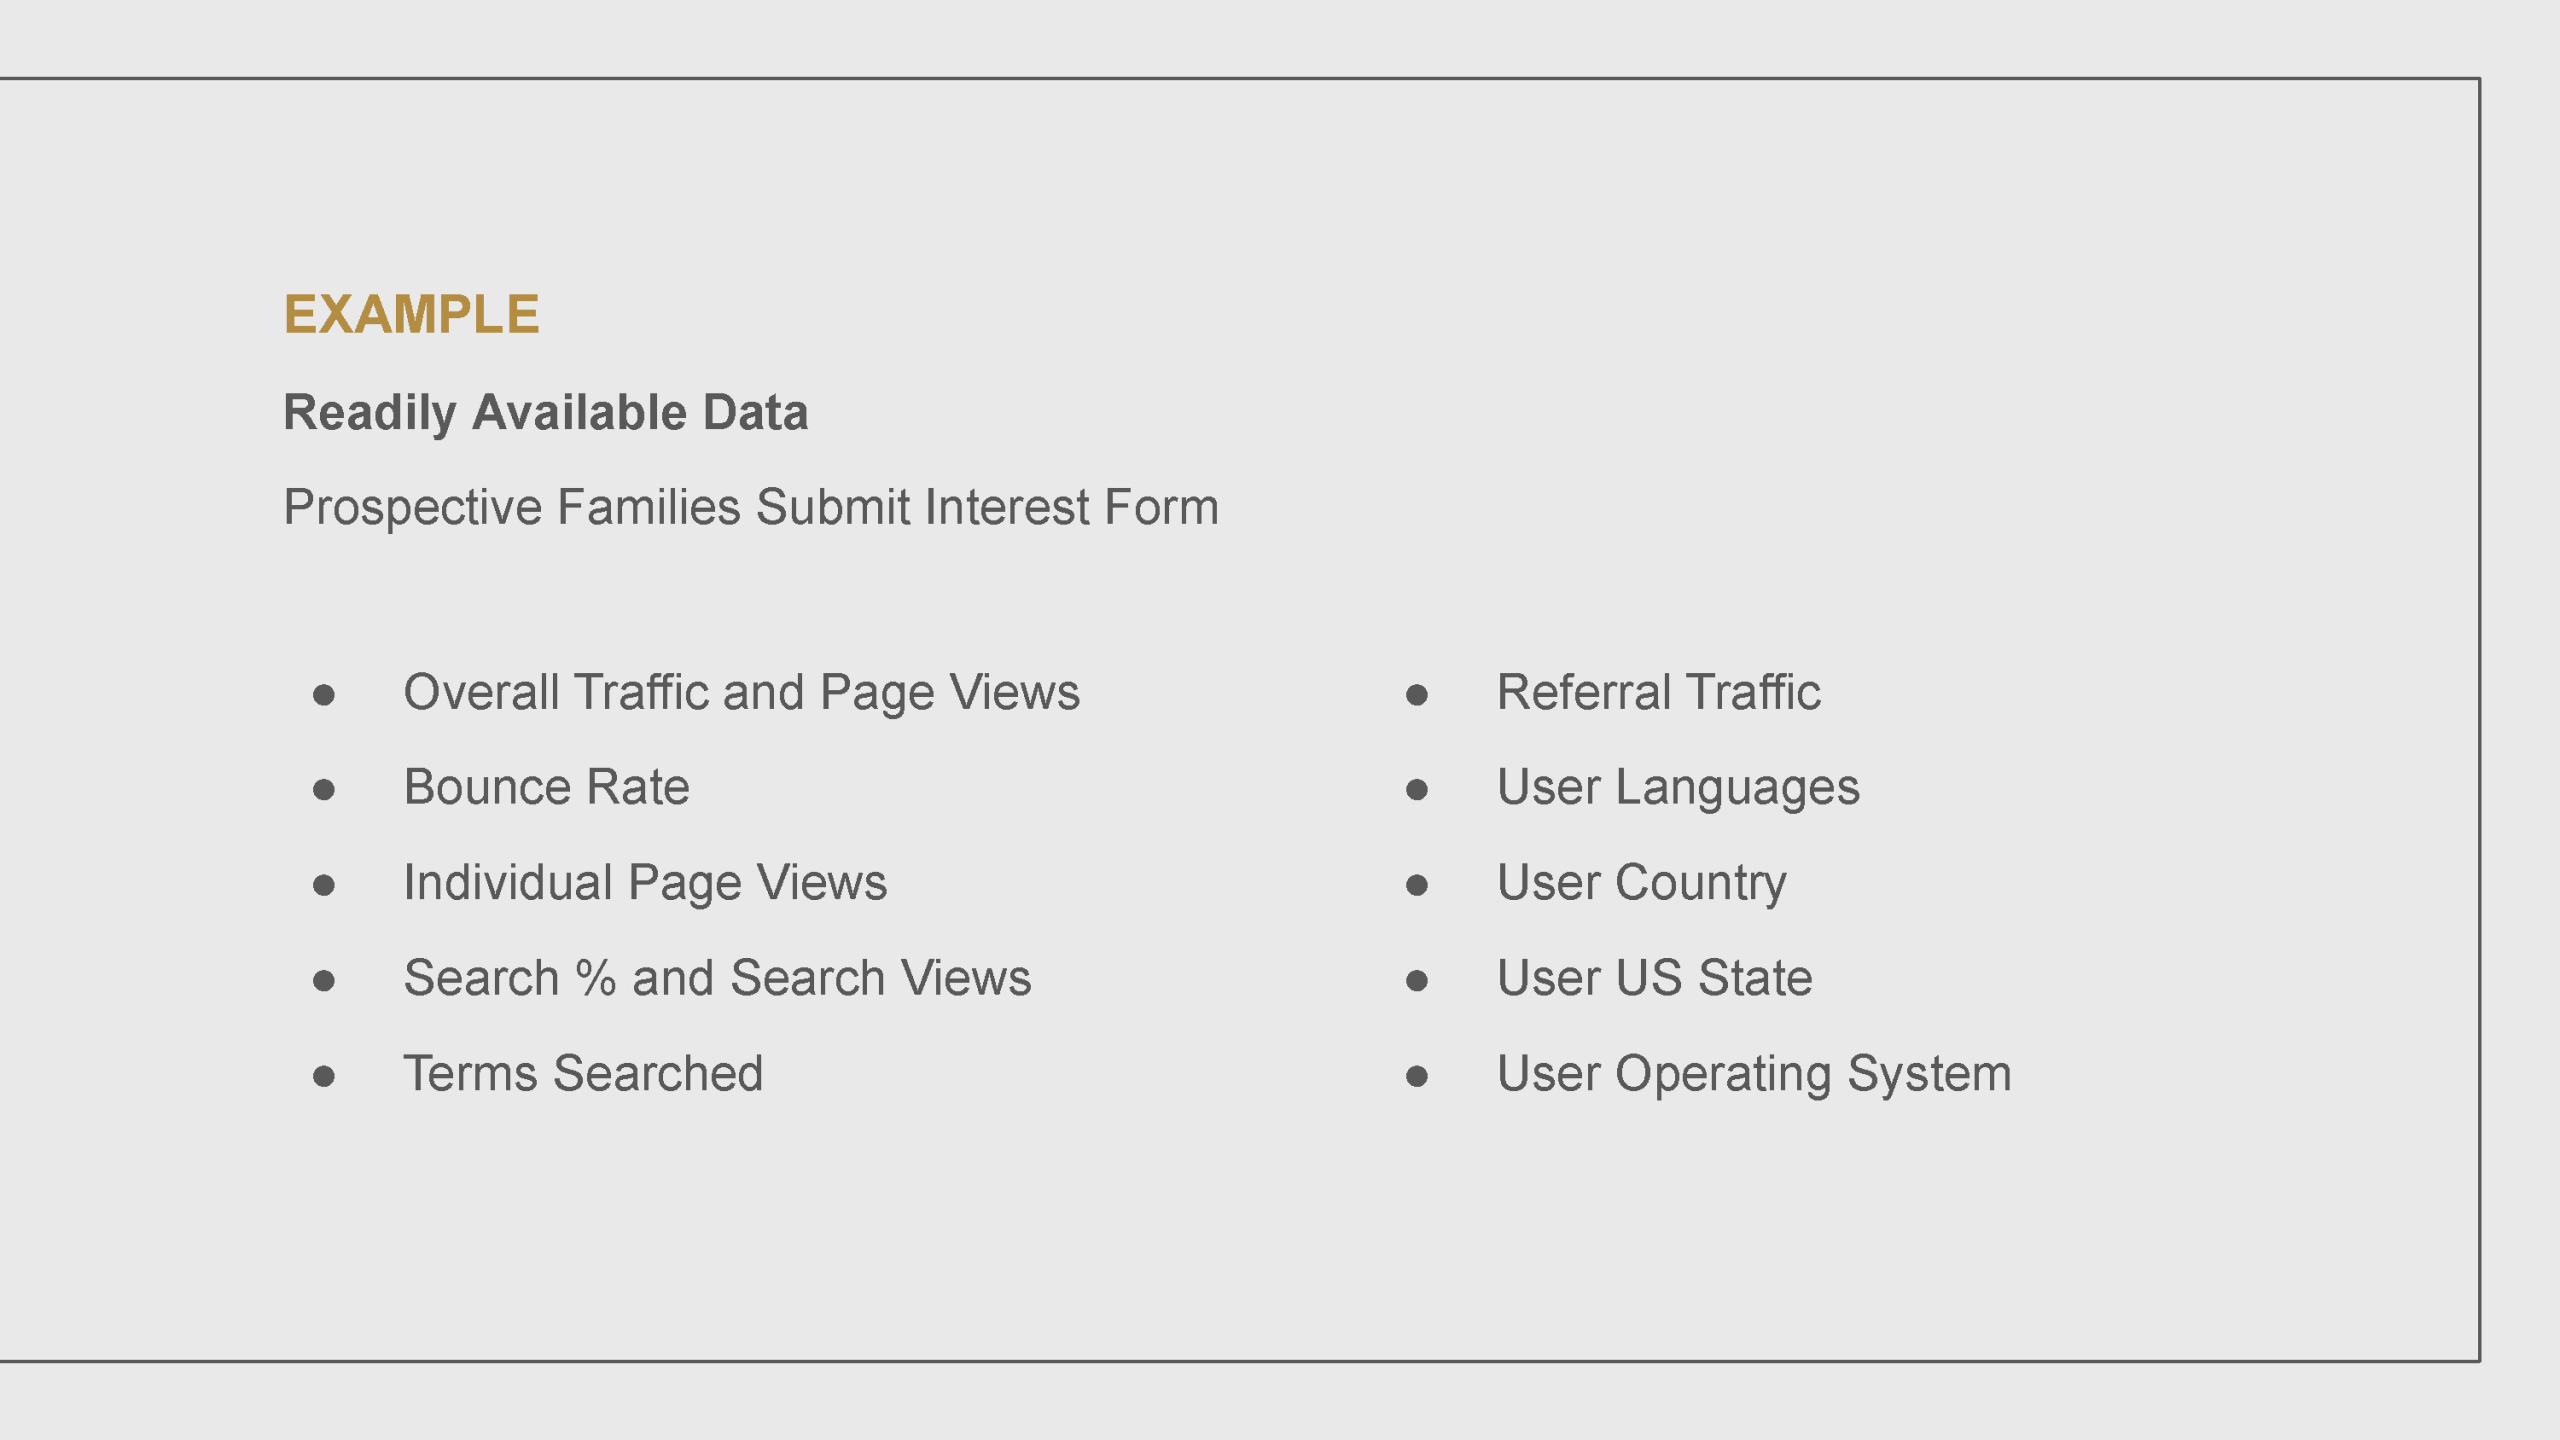This screenshot has width=2560, height=1440.
Task: Select the User US State item
Action: (x=1654, y=978)
